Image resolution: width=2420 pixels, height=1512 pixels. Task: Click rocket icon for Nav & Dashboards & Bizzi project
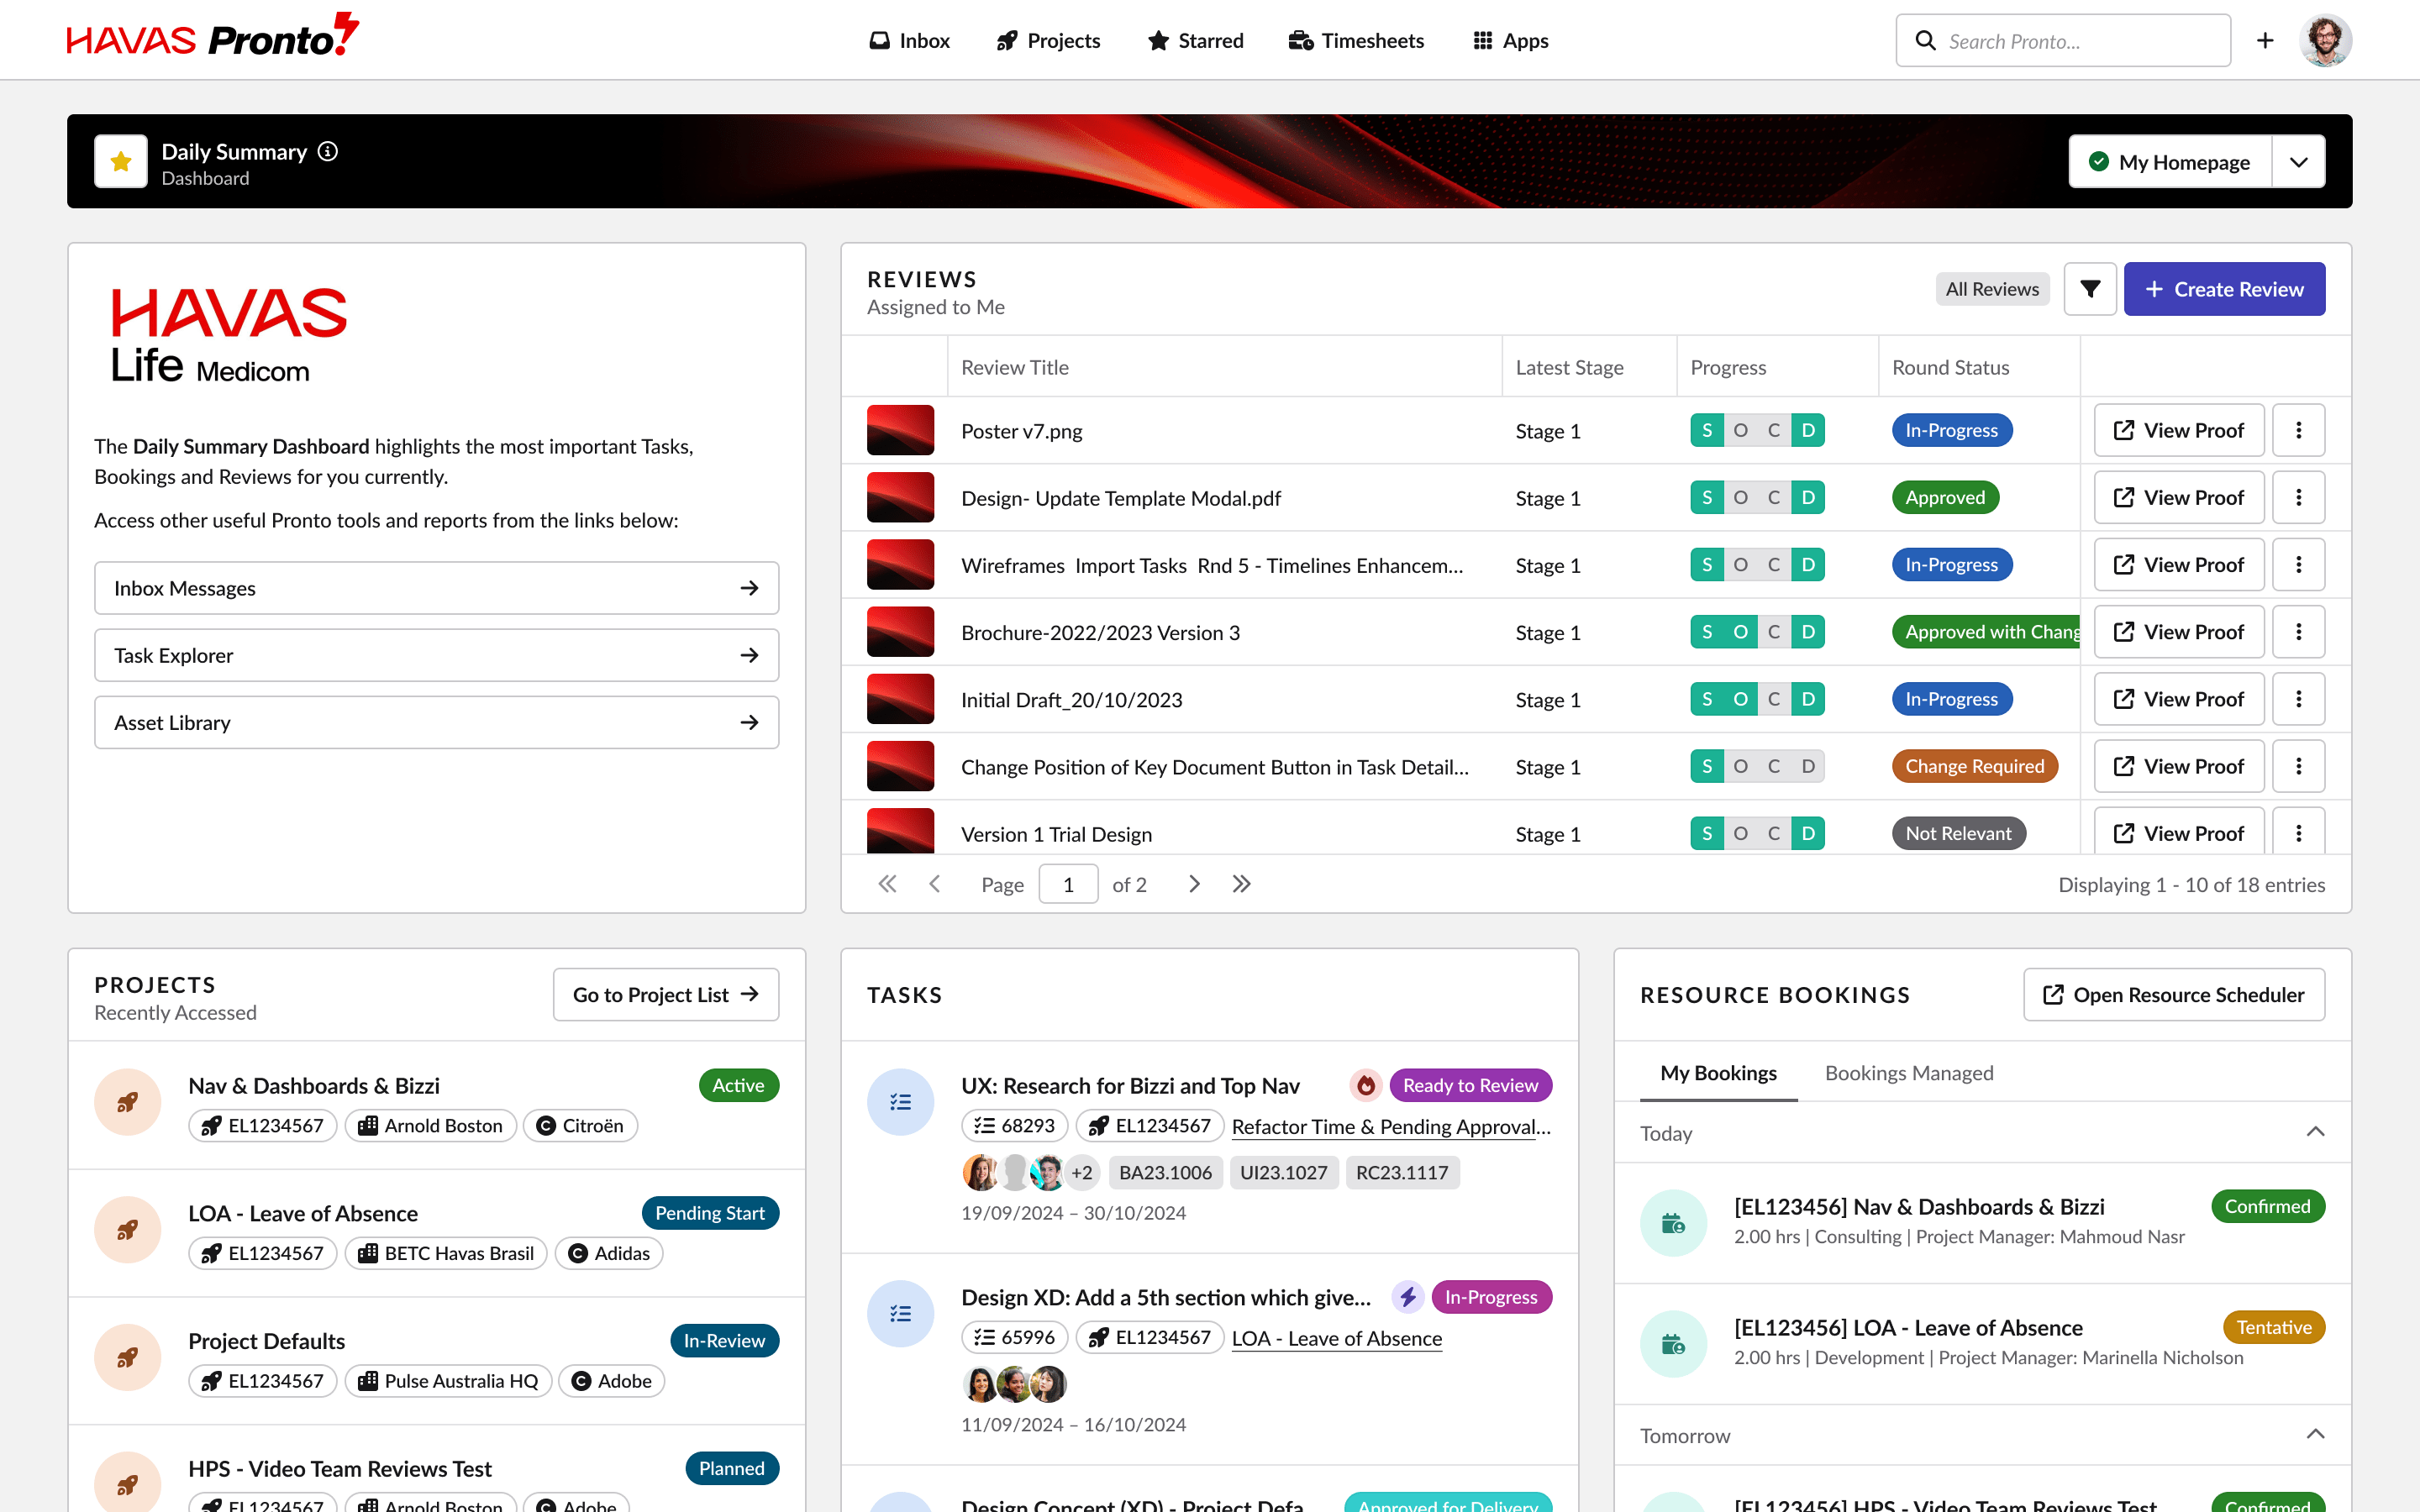(127, 1102)
